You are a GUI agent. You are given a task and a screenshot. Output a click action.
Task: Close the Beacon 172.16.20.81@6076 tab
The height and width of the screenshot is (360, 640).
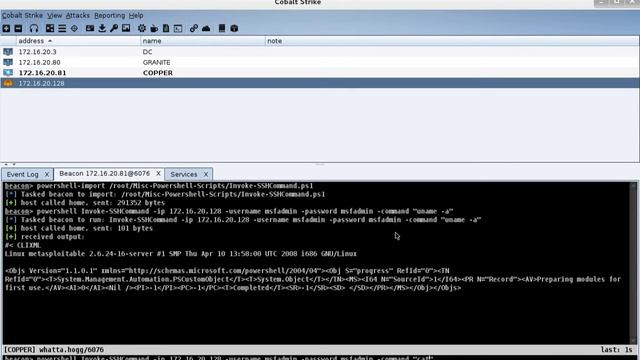(158, 173)
